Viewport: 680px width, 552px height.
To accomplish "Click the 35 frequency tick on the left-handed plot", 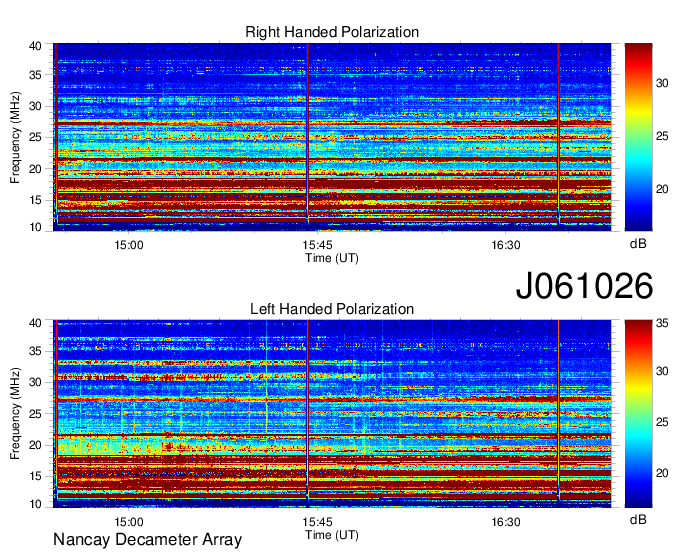I will (x=35, y=351).
